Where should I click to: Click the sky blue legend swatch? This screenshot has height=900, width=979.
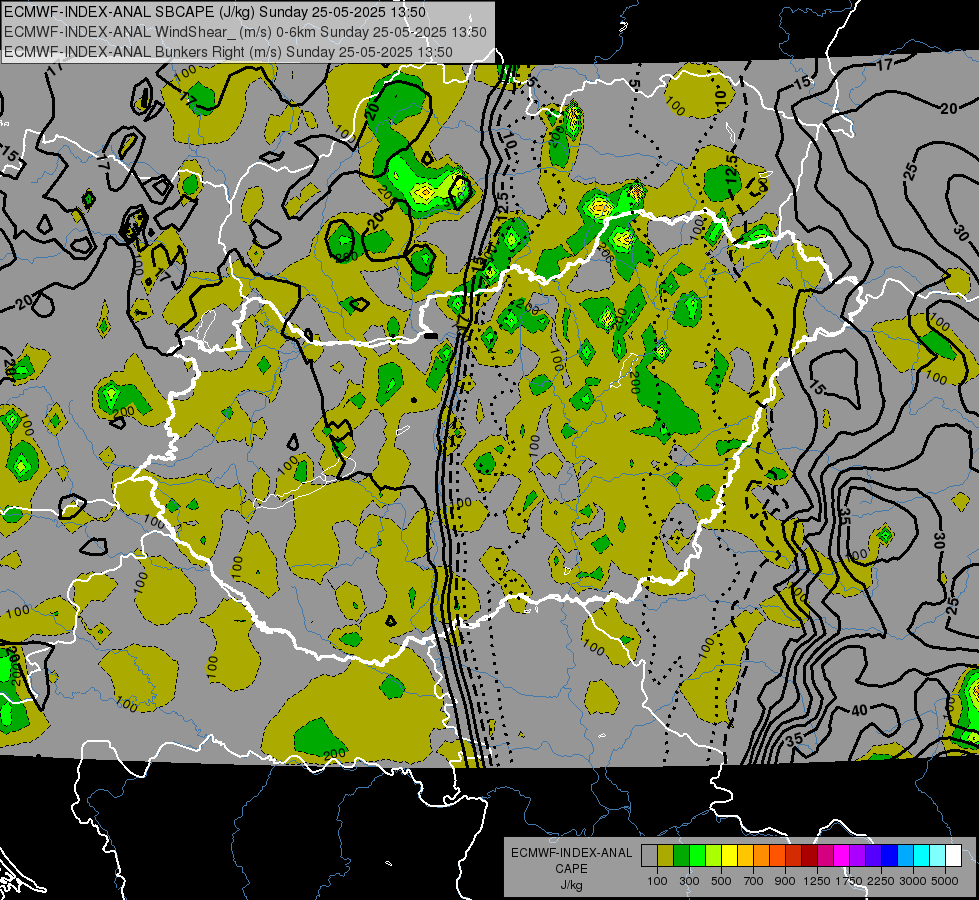click(x=905, y=856)
